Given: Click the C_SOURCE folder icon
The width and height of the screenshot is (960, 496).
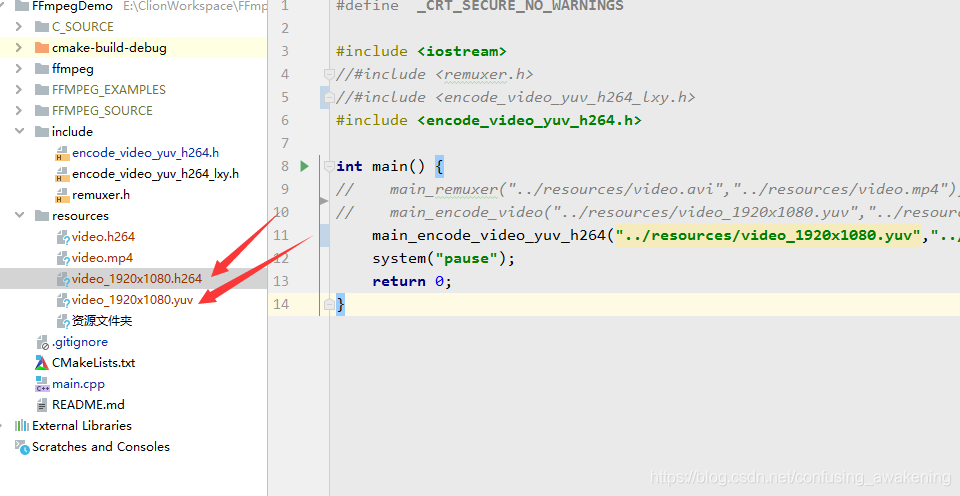Looking at the screenshot, I should (x=42, y=26).
